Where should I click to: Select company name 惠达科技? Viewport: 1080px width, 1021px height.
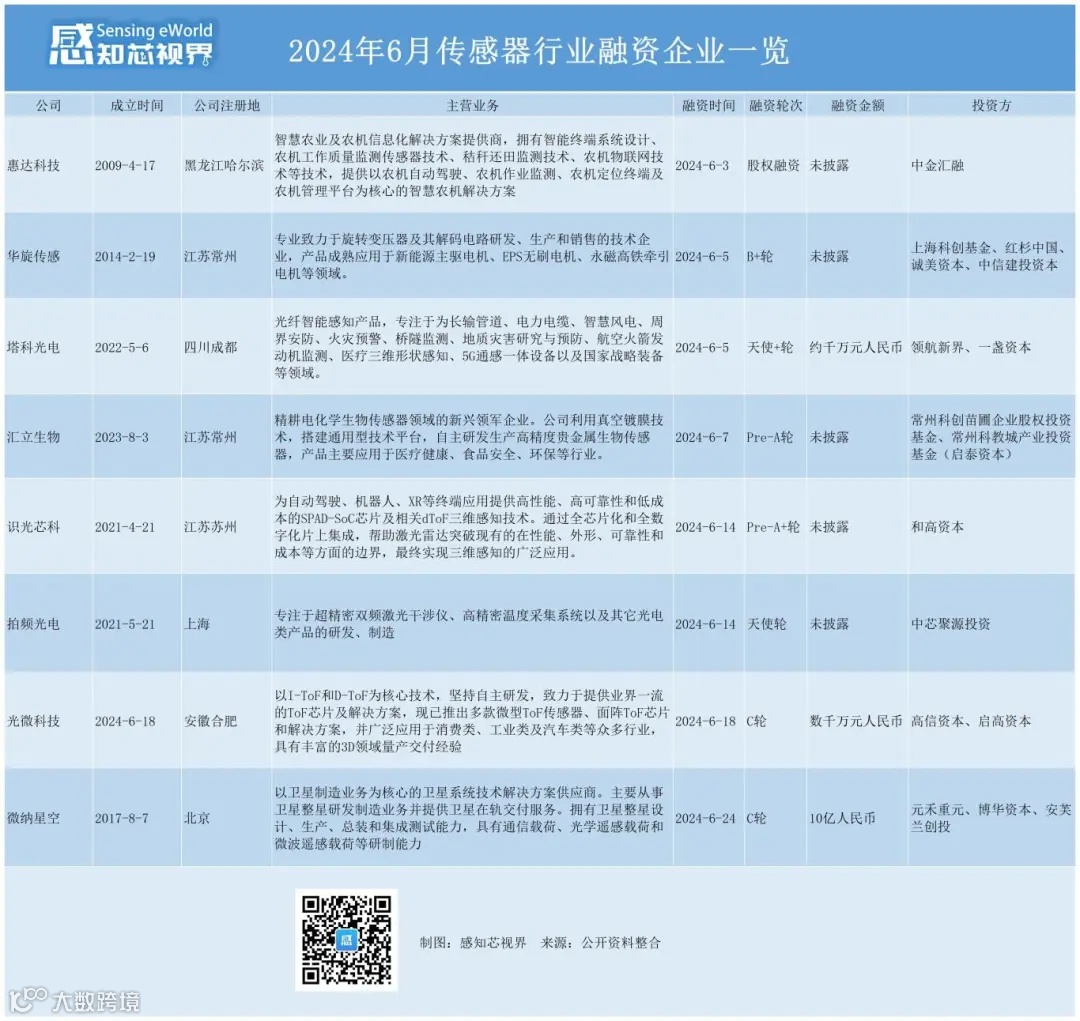pos(34,165)
